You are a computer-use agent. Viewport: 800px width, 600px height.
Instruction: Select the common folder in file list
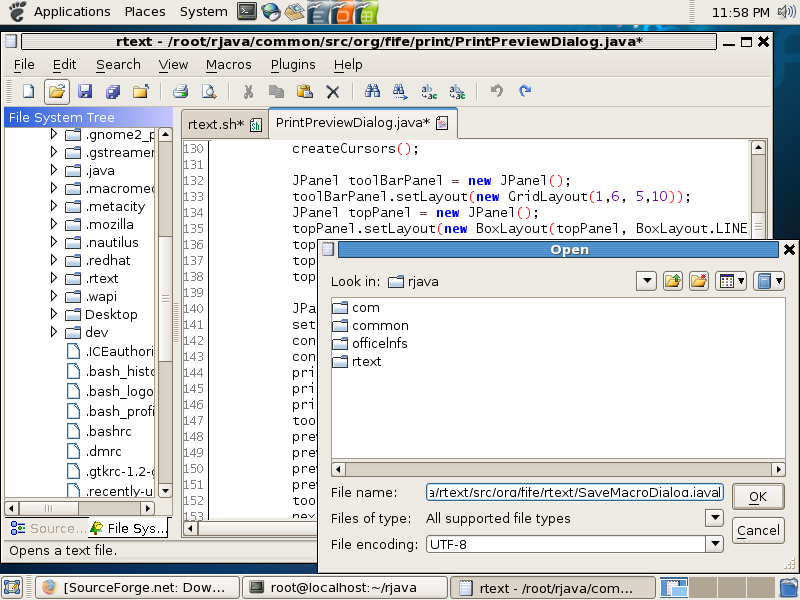[380, 325]
